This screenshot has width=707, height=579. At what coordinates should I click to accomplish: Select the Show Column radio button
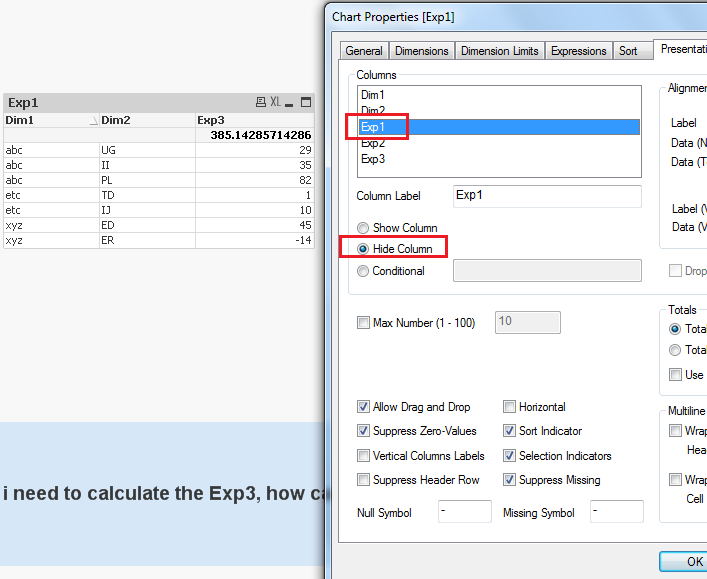363,228
